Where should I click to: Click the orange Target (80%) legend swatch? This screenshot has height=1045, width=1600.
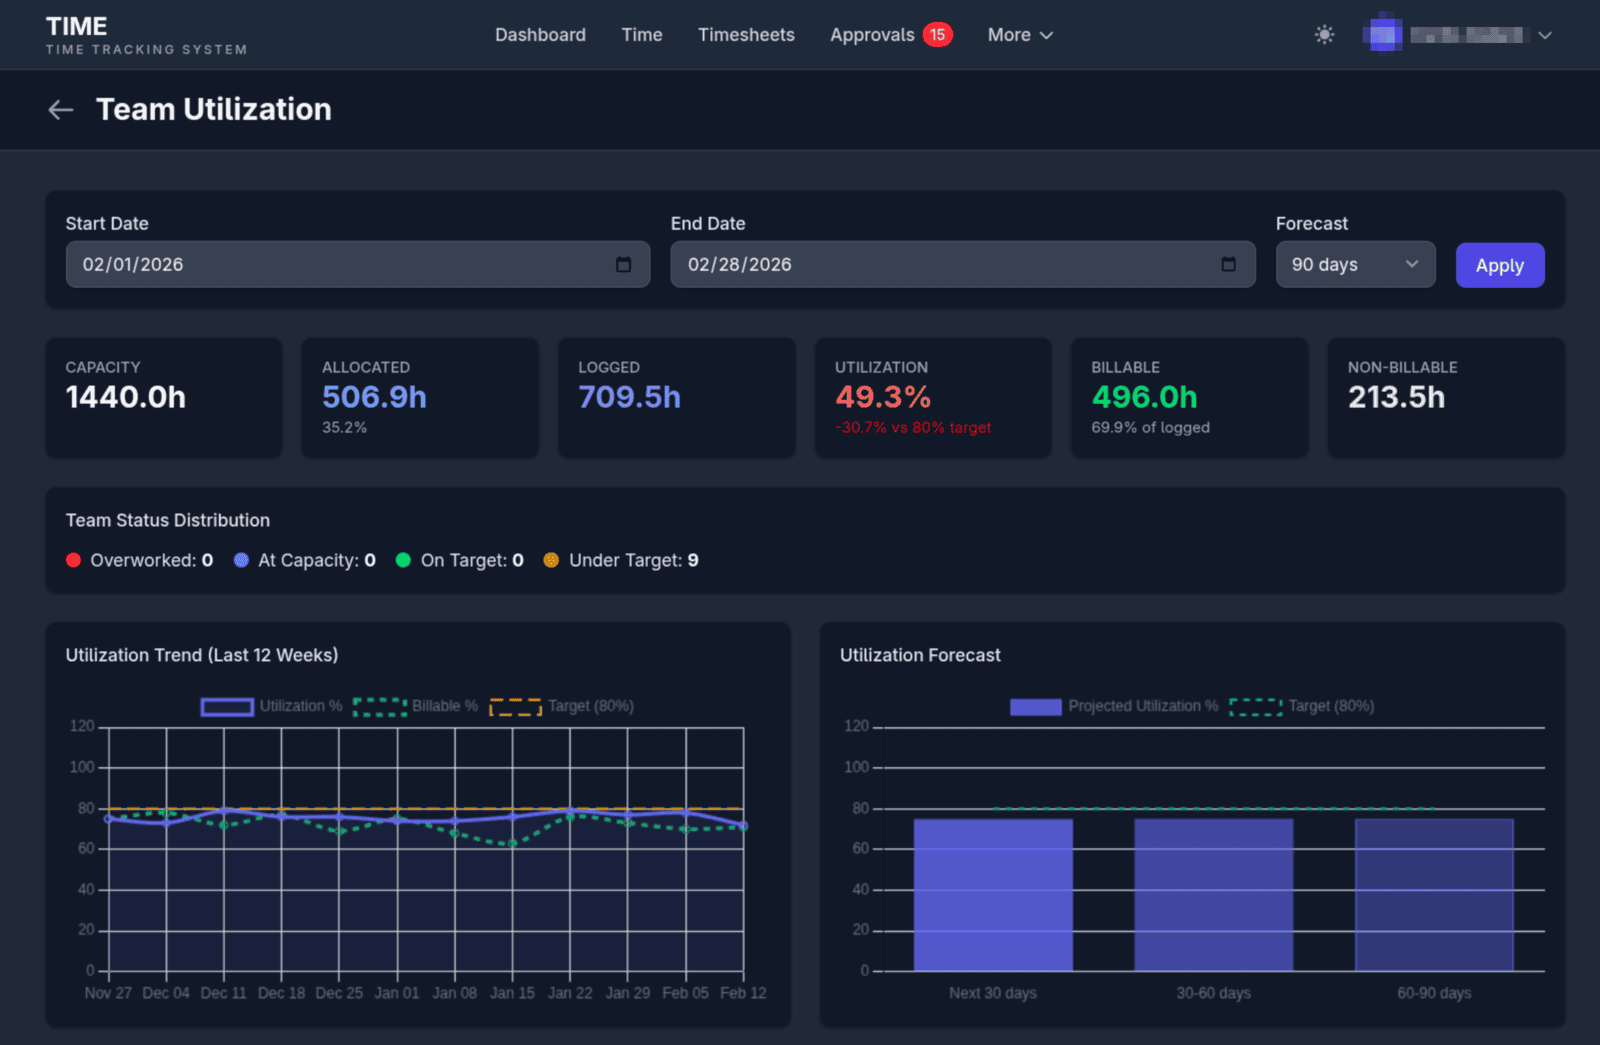click(x=515, y=707)
